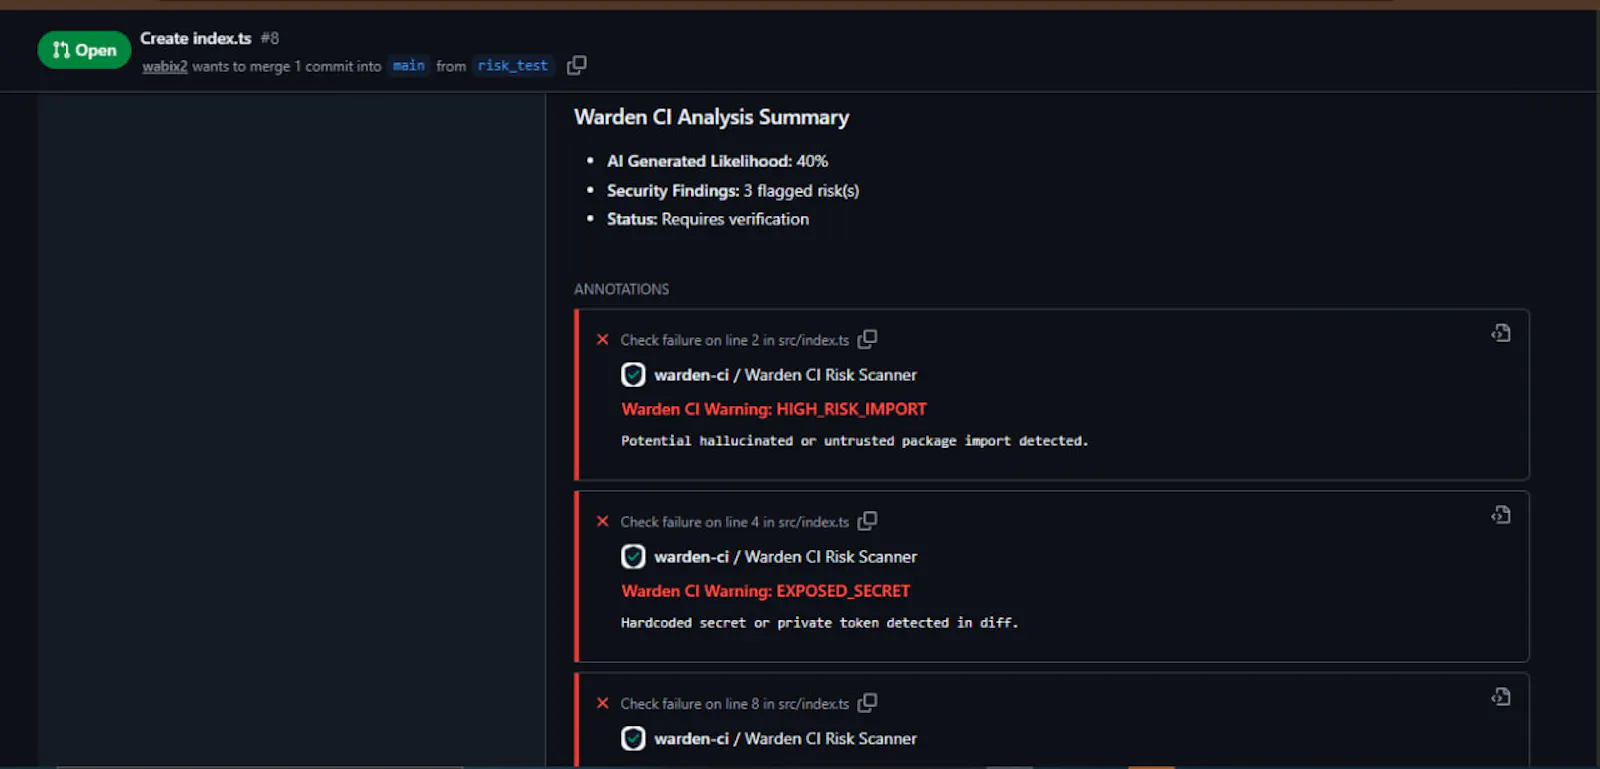The height and width of the screenshot is (769, 1600).
Task: Select 'Warden CI Warning: EXPOSED_SECRET' text
Action: (766, 591)
